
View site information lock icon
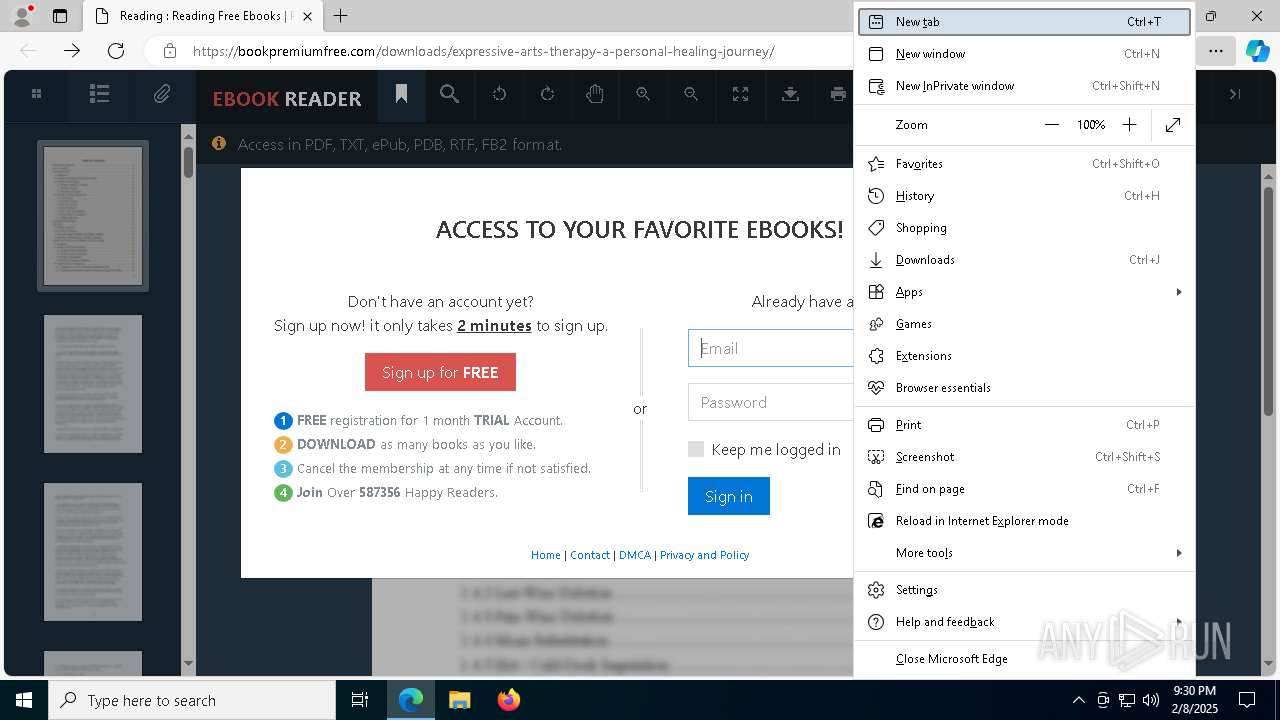pyautogui.click(x=170, y=51)
